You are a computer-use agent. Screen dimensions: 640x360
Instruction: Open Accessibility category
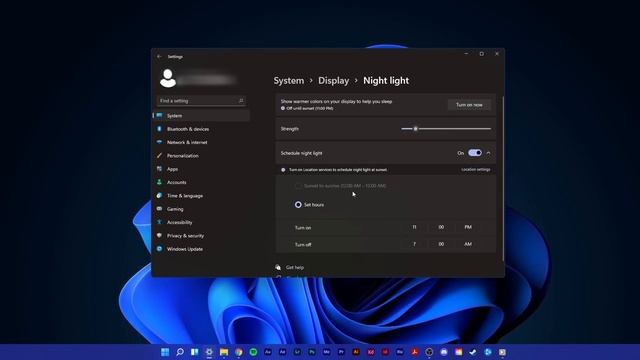201,222
